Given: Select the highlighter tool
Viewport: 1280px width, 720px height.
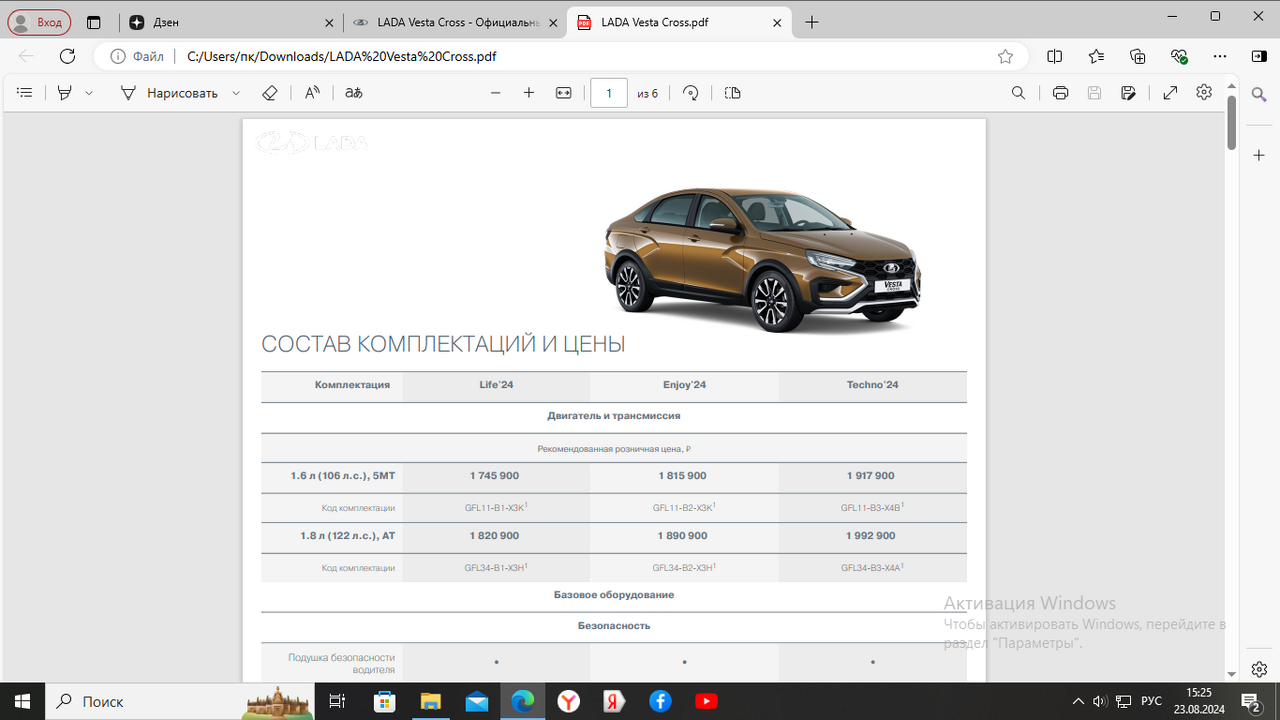Looking at the screenshot, I should point(65,93).
